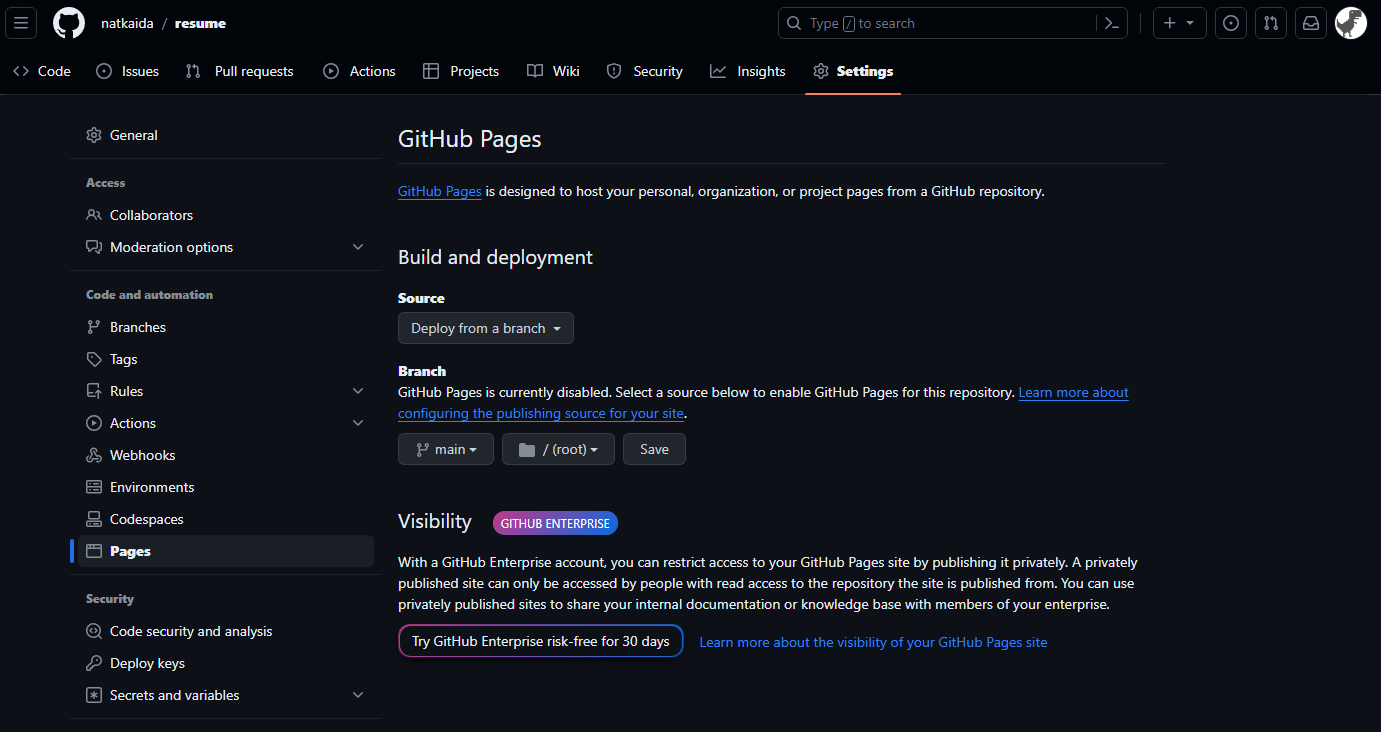Switch to the Code tab
The image size is (1381, 732).
point(42,71)
